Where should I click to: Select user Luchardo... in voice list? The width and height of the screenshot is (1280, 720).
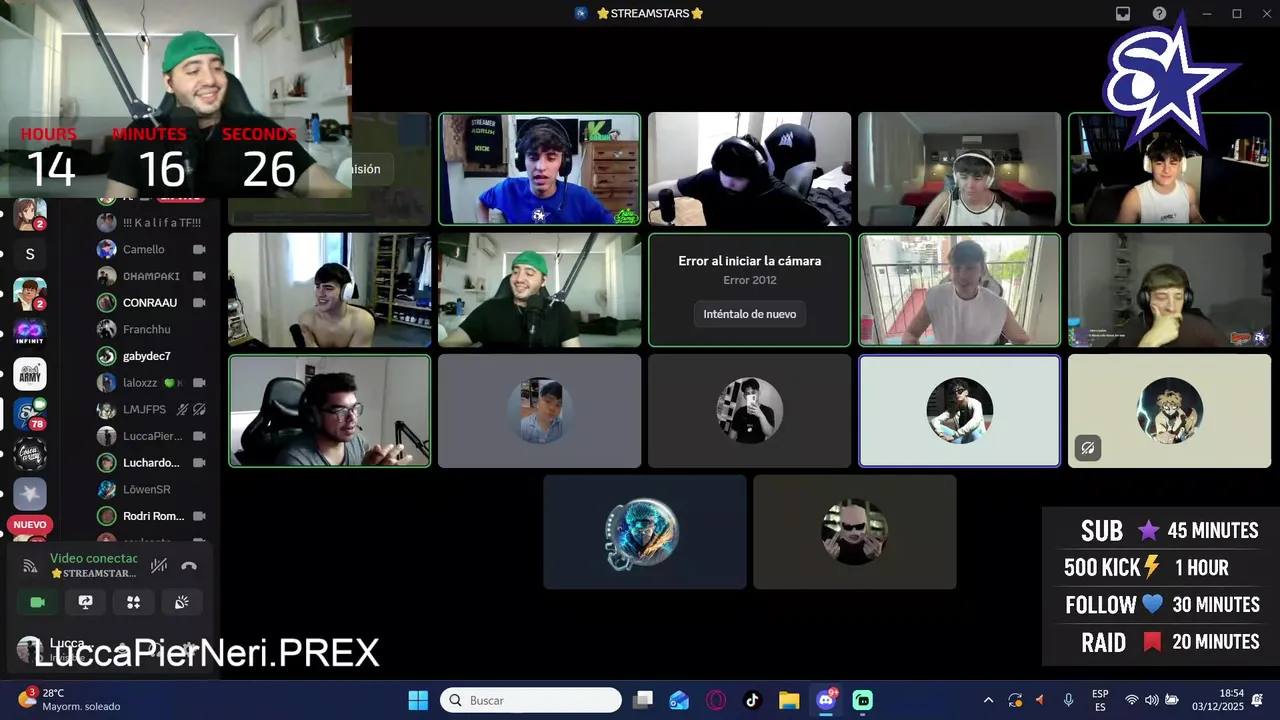point(151,463)
